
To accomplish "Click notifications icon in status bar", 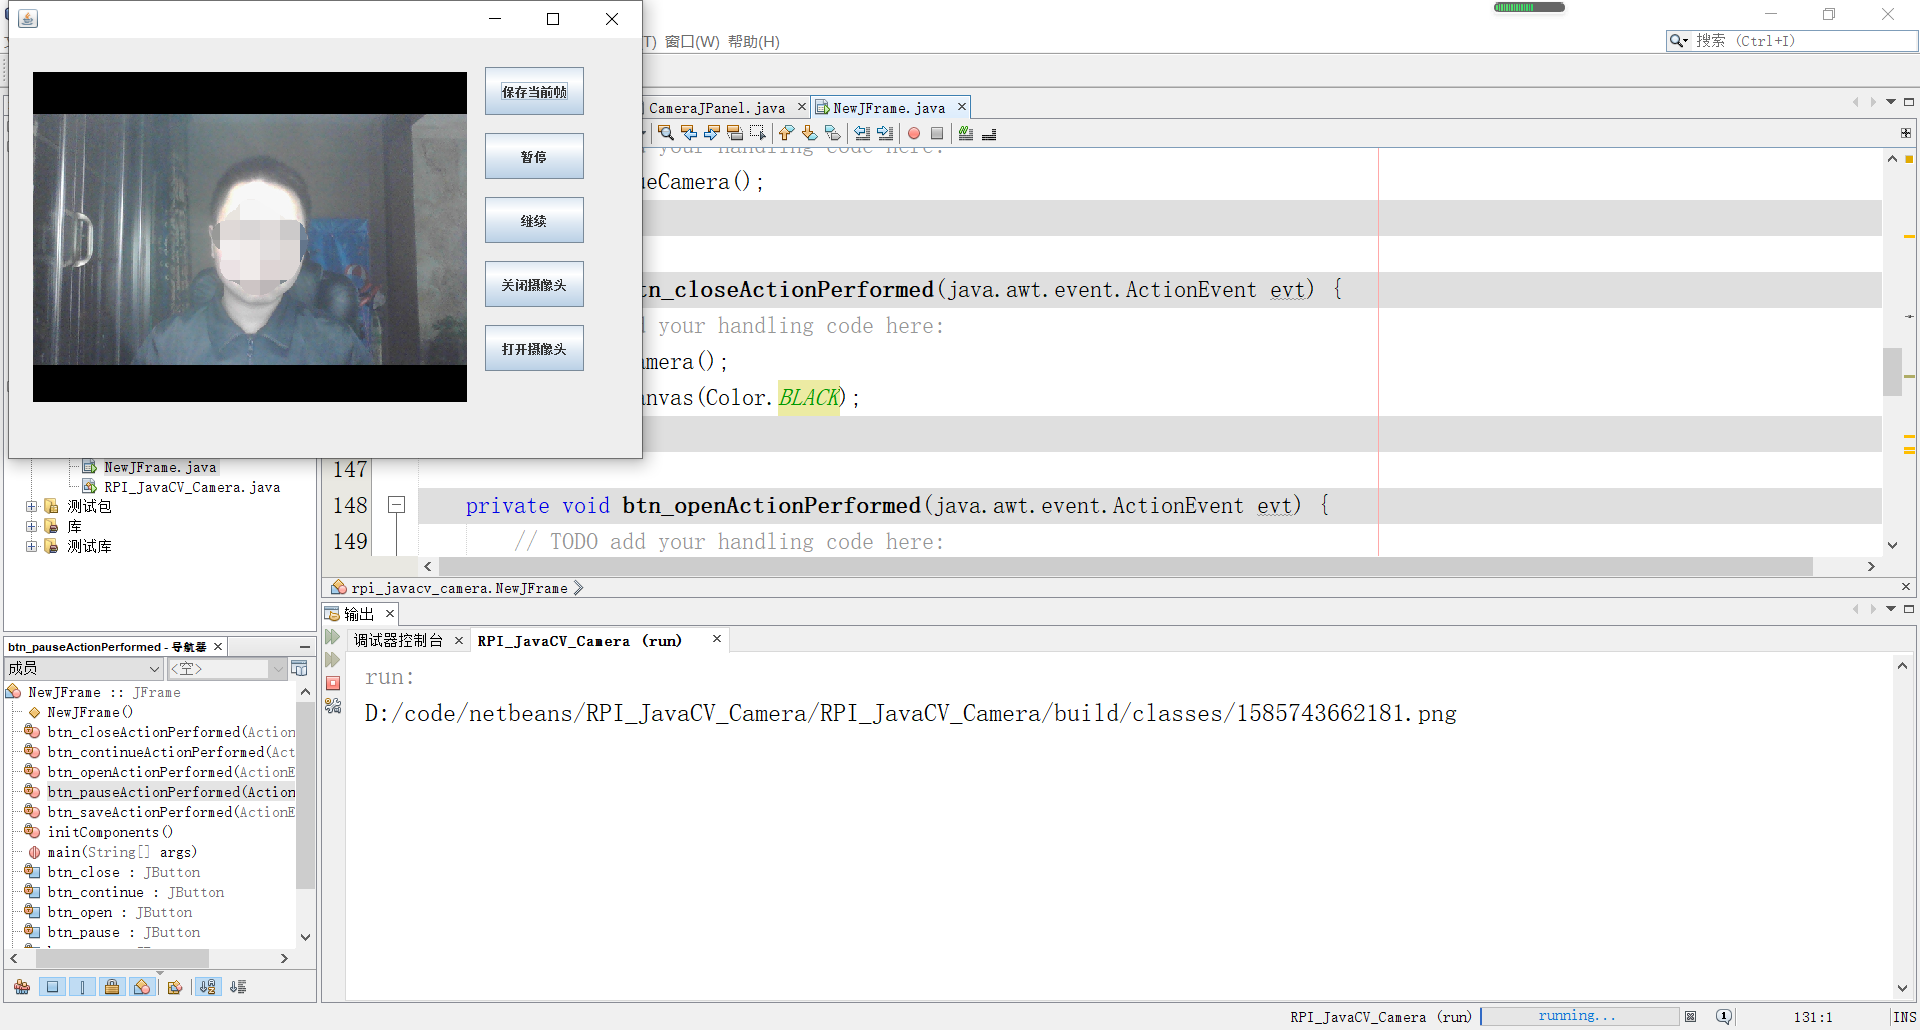I will [1724, 1016].
